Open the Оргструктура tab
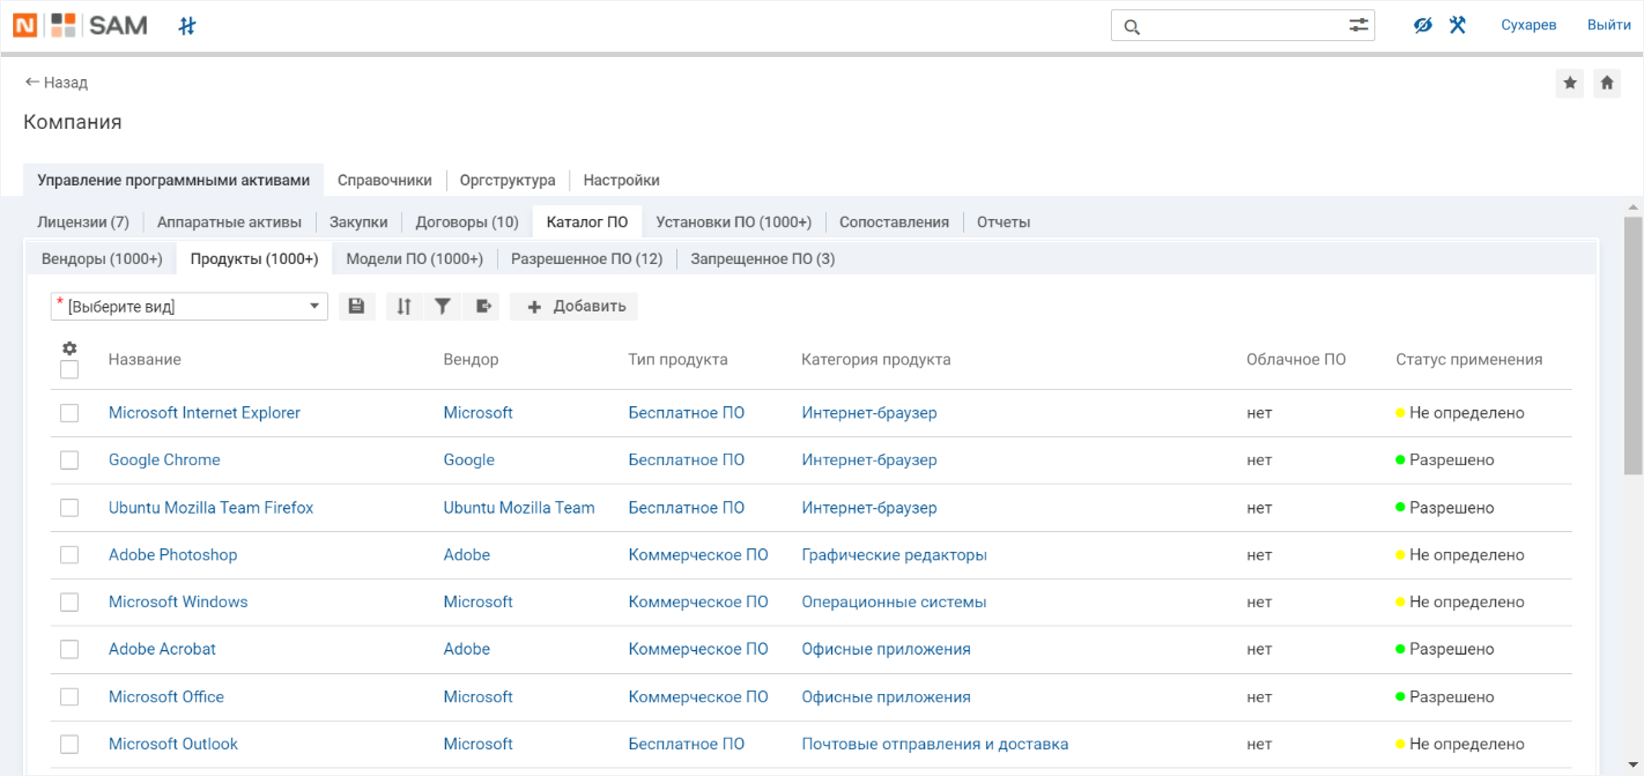1644x776 pixels. click(x=507, y=180)
